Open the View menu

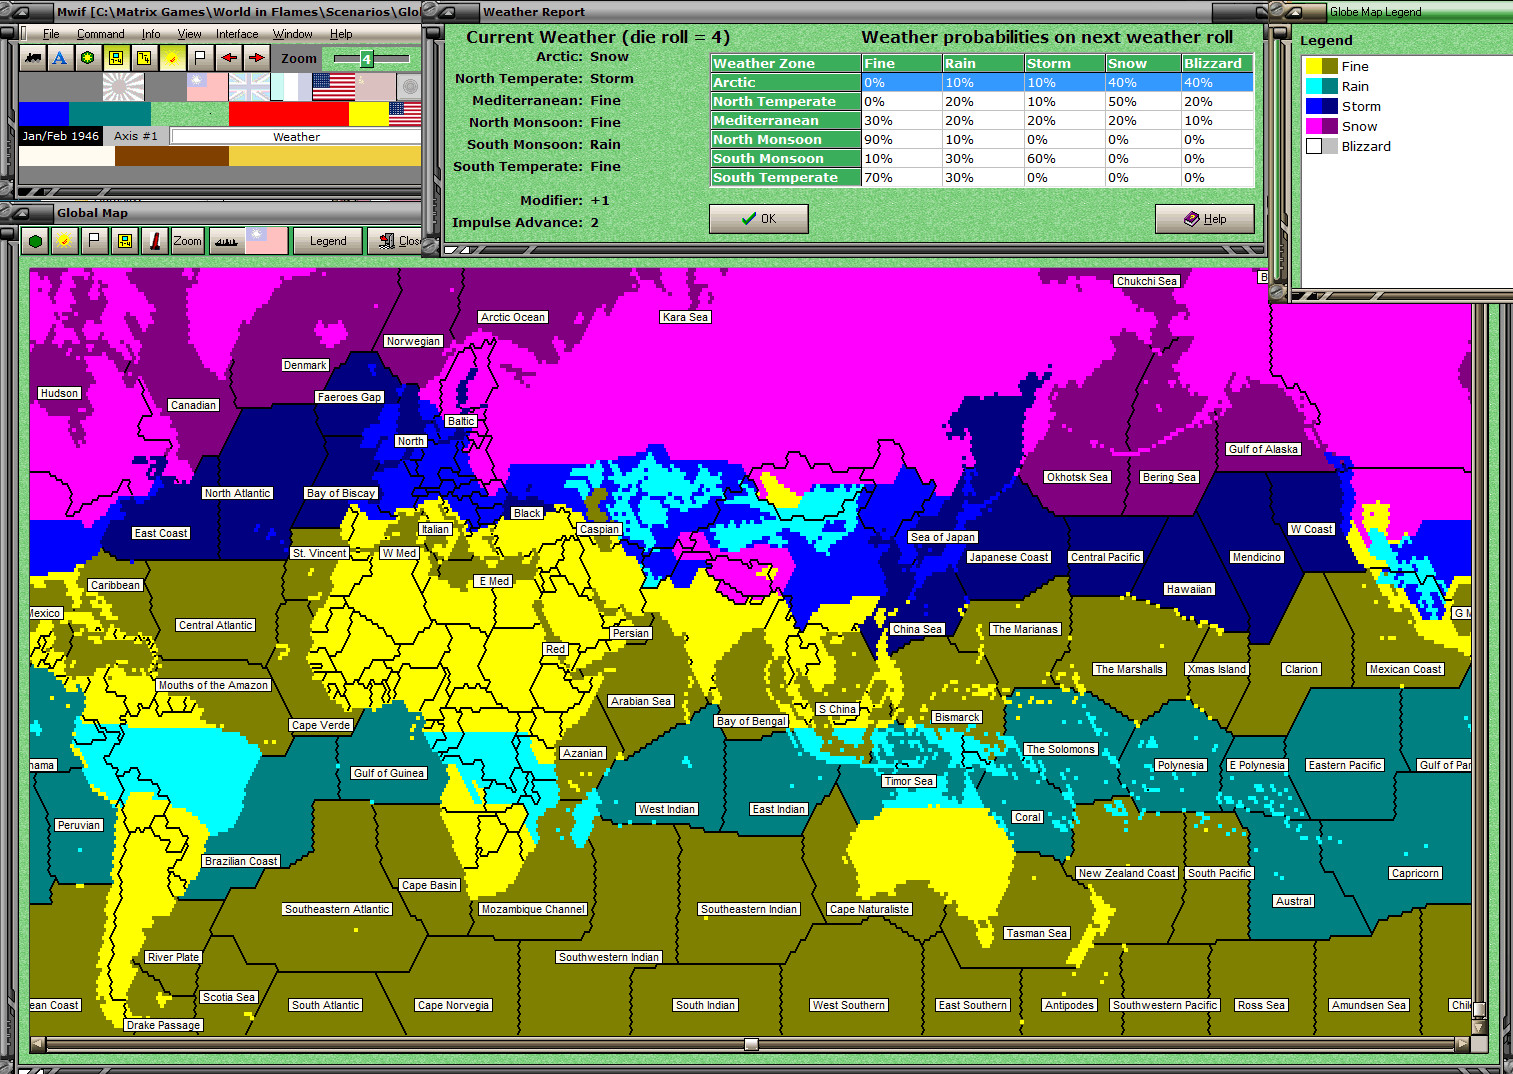[x=189, y=34]
